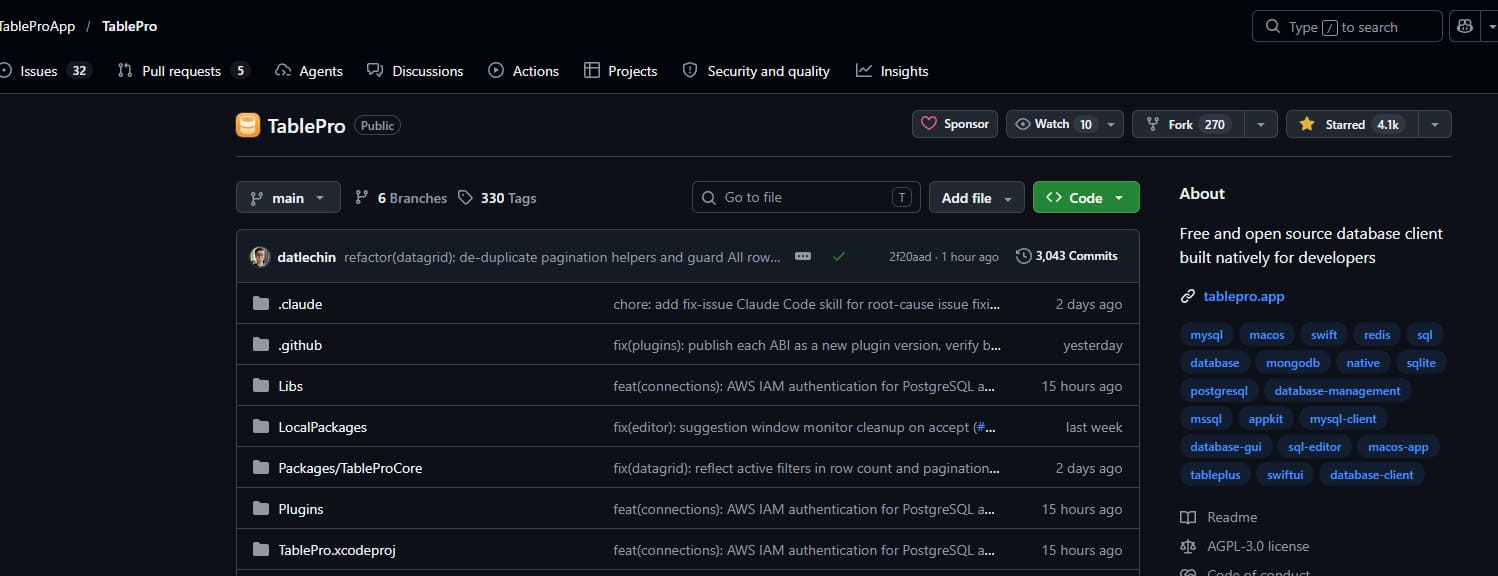The width and height of the screenshot is (1498, 576).
Task: Open the AGPL-3.0 license link
Action: click(x=1257, y=546)
